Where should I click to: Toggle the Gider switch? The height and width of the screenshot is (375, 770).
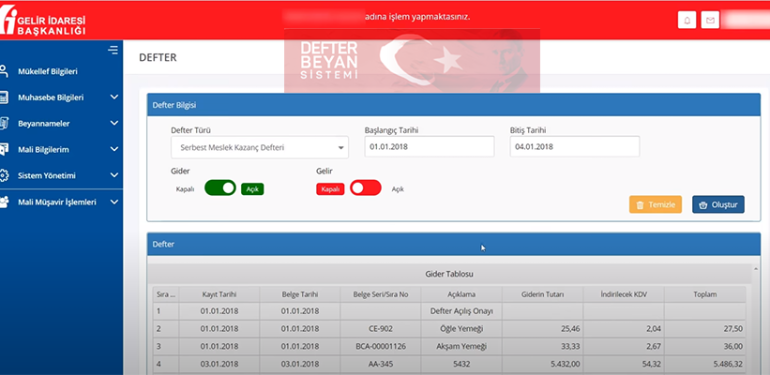pos(220,188)
